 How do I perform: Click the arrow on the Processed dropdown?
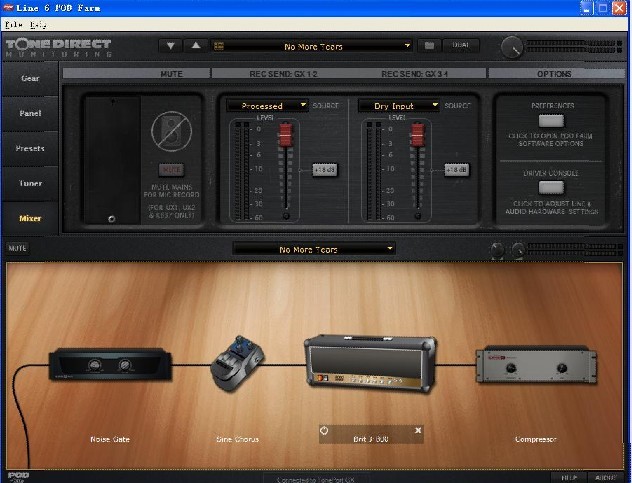pyautogui.click(x=303, y=105)
